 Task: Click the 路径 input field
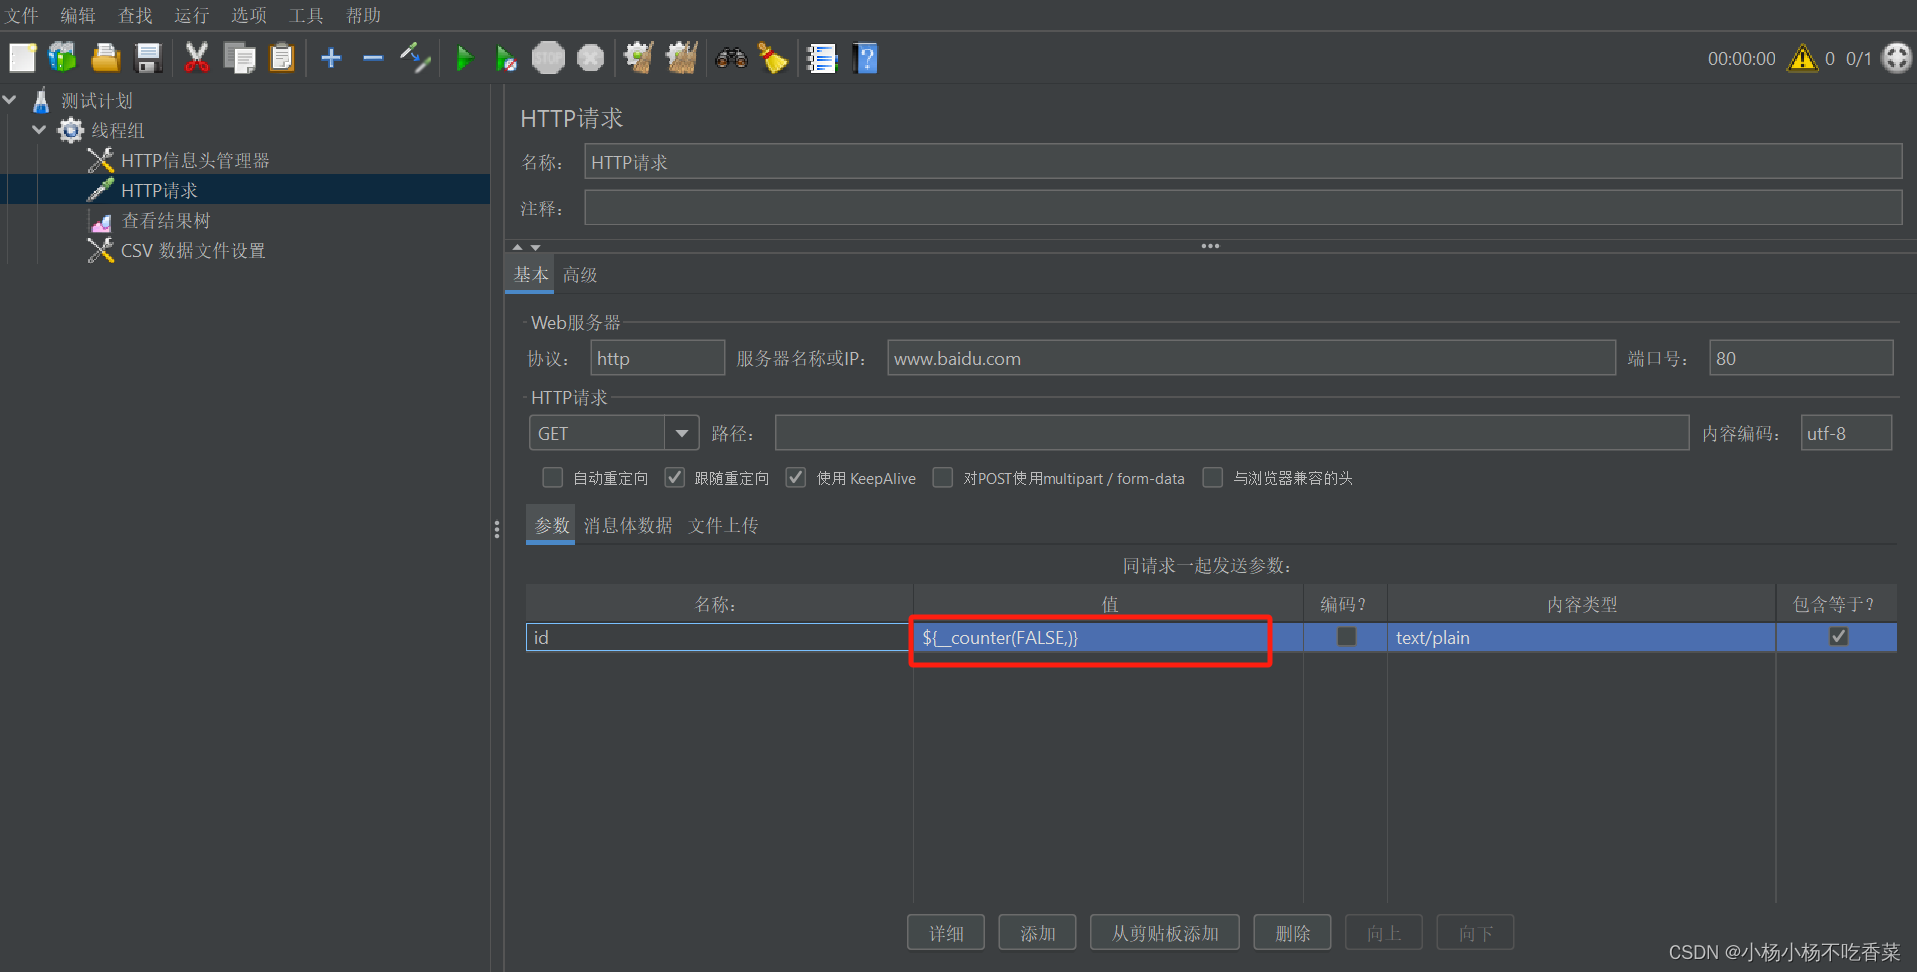[1232, 433]
